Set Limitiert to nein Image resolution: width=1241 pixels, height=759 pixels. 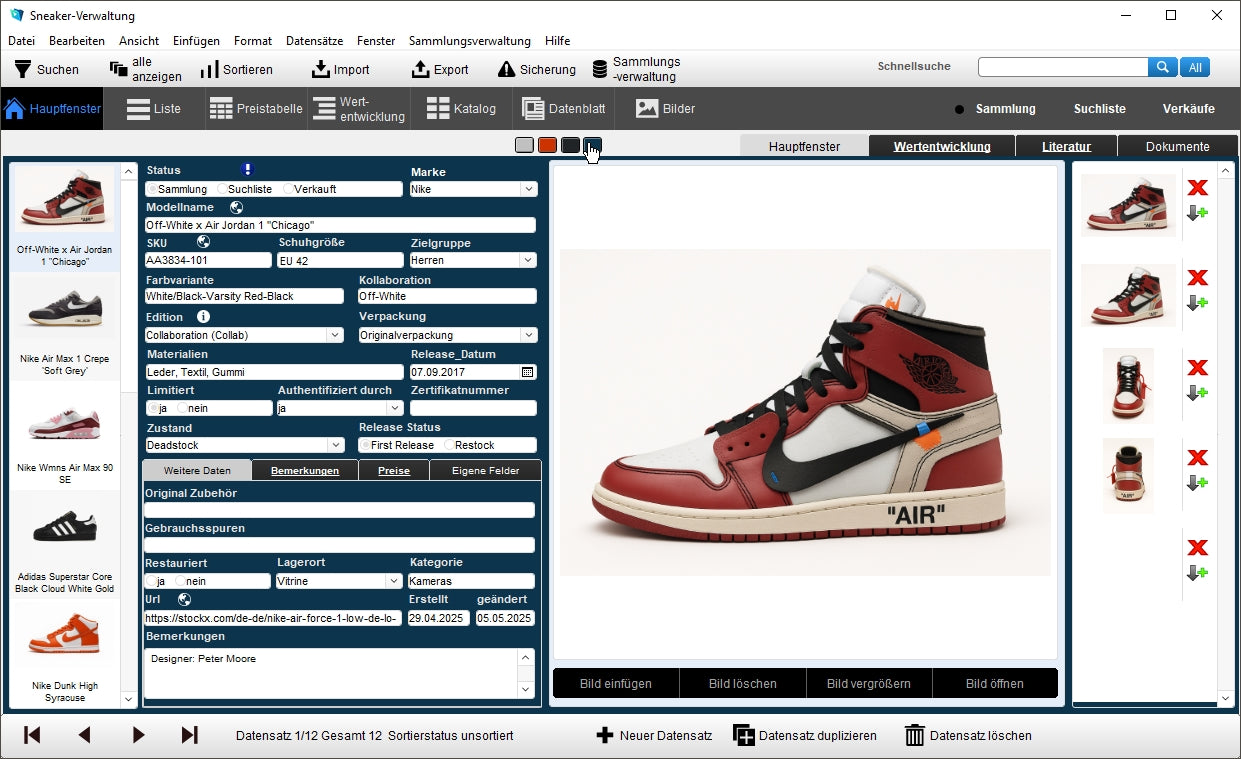point(182,408)
